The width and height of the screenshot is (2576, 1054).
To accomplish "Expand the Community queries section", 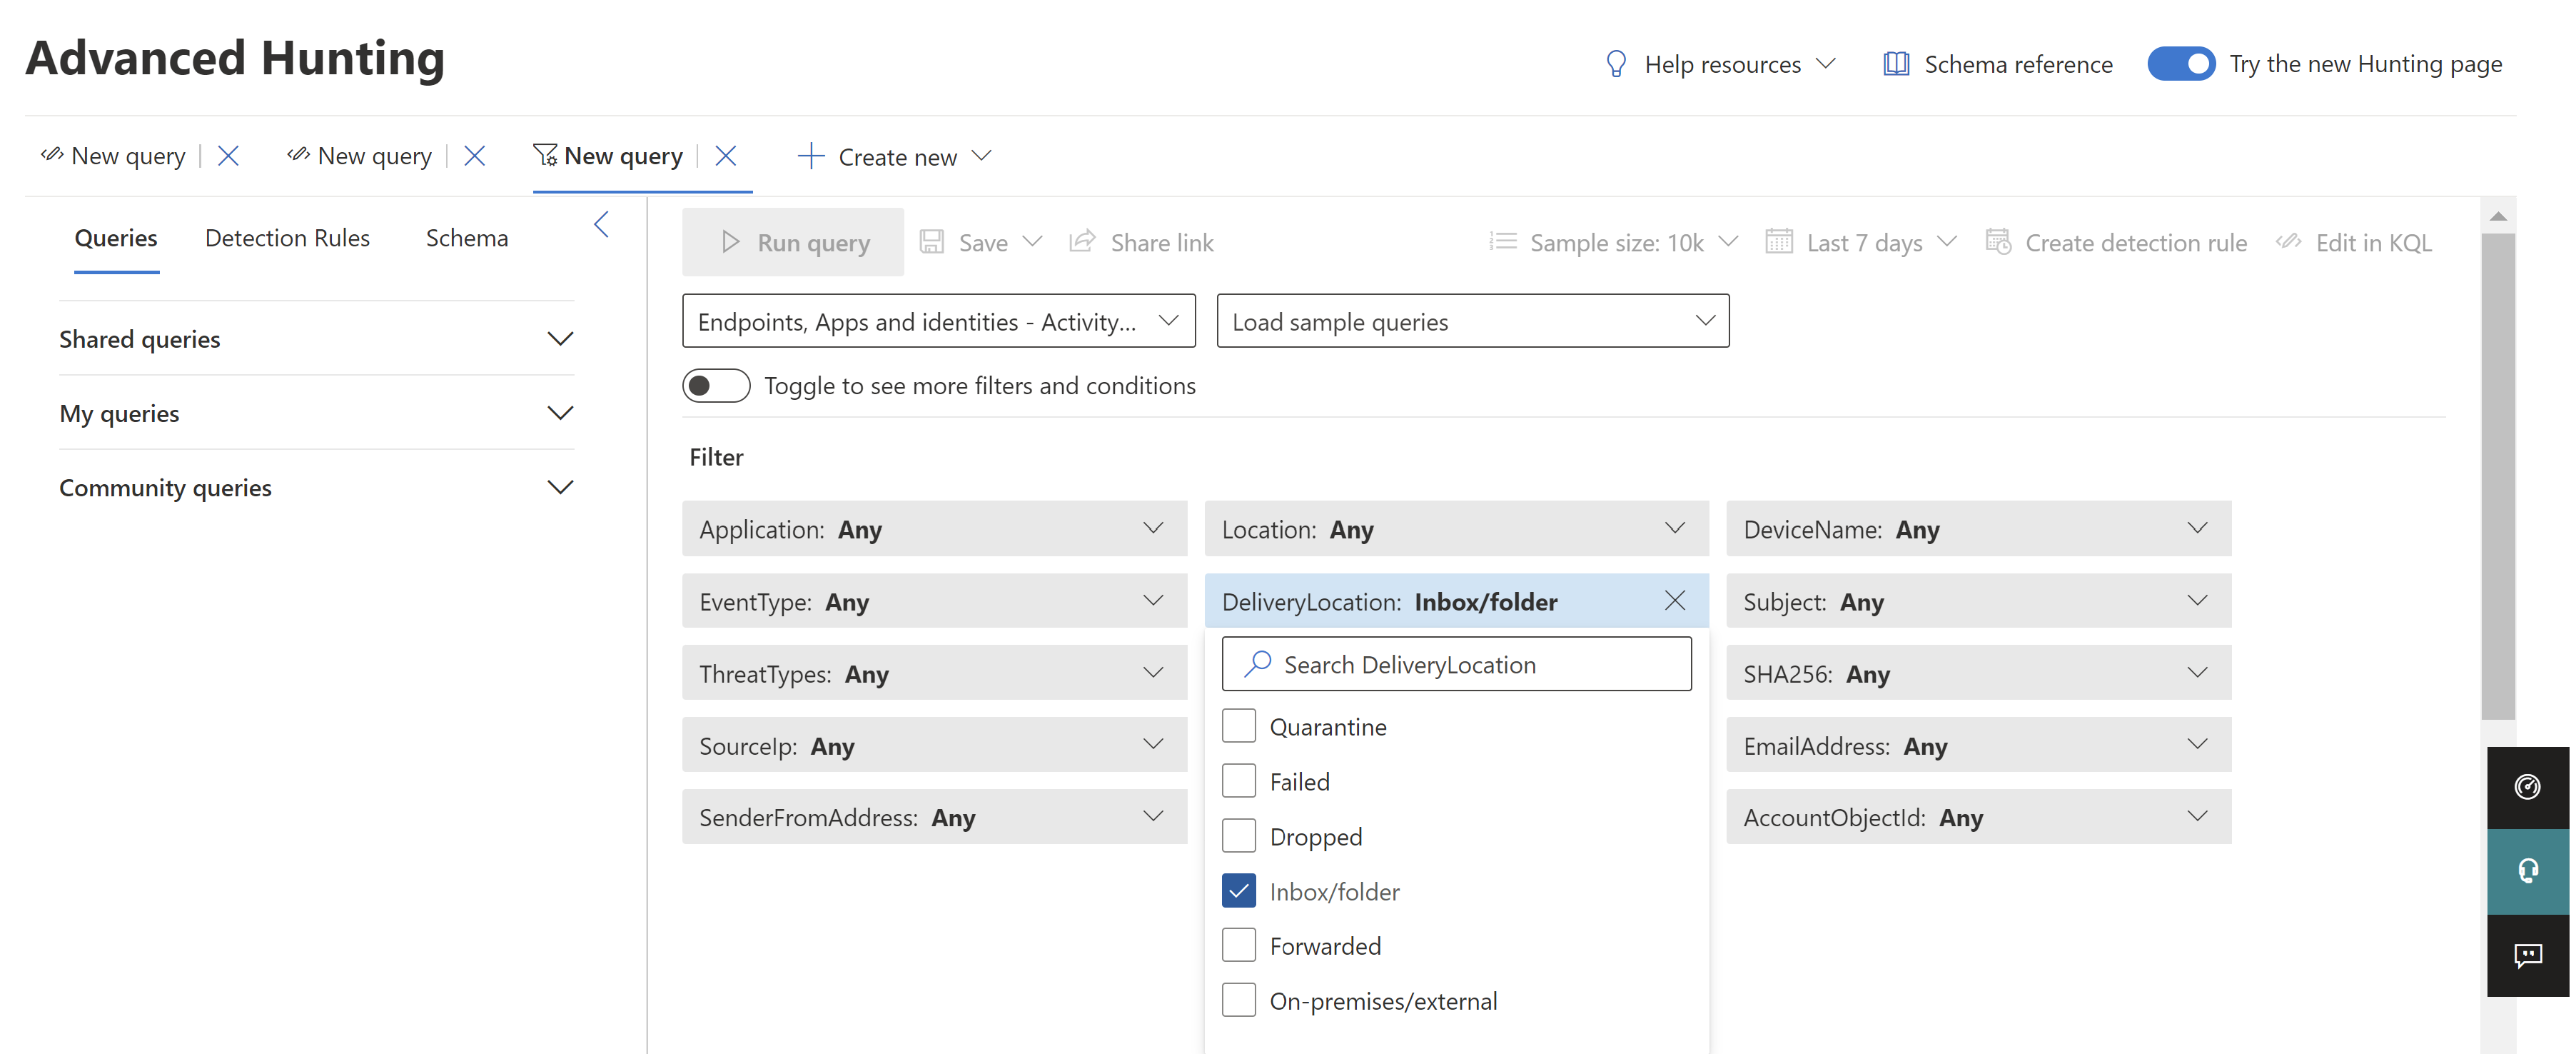I will point(561,487).
